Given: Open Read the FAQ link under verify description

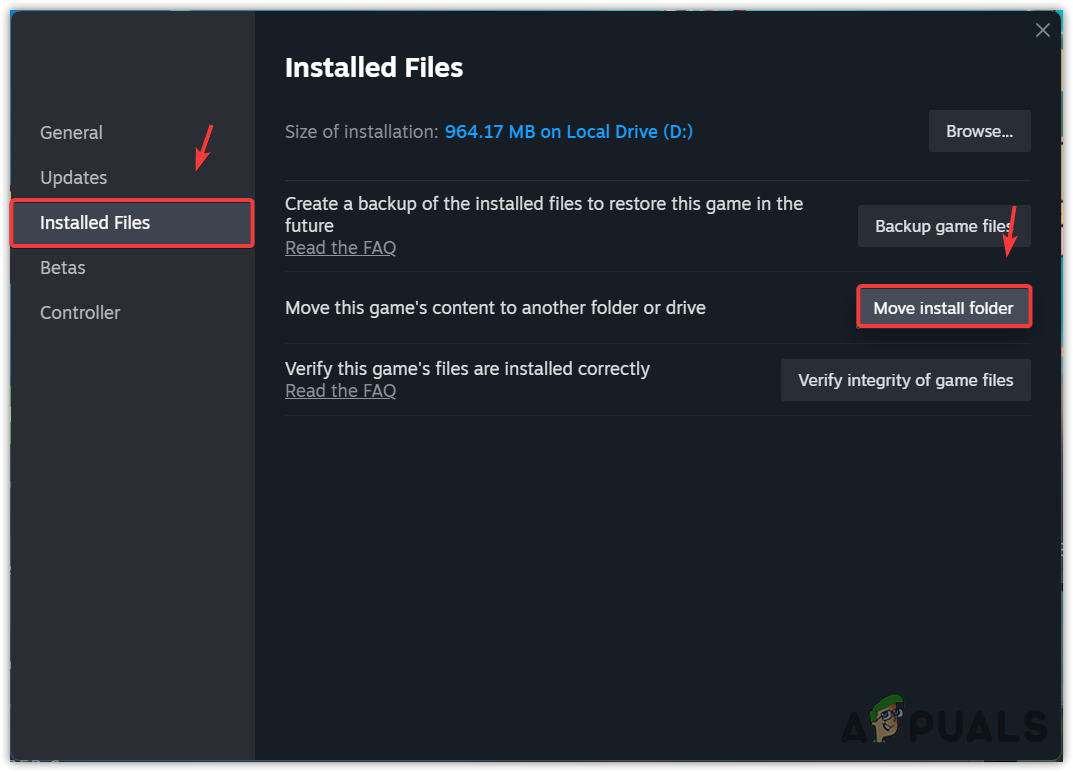Looking at the screenshot, I should coord(340,391).
